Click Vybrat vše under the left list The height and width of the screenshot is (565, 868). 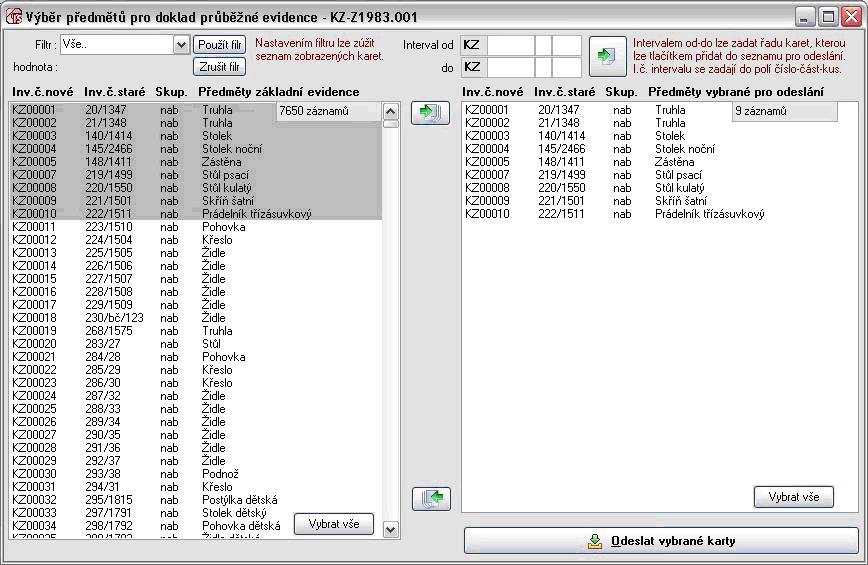(x=334, y=523)
